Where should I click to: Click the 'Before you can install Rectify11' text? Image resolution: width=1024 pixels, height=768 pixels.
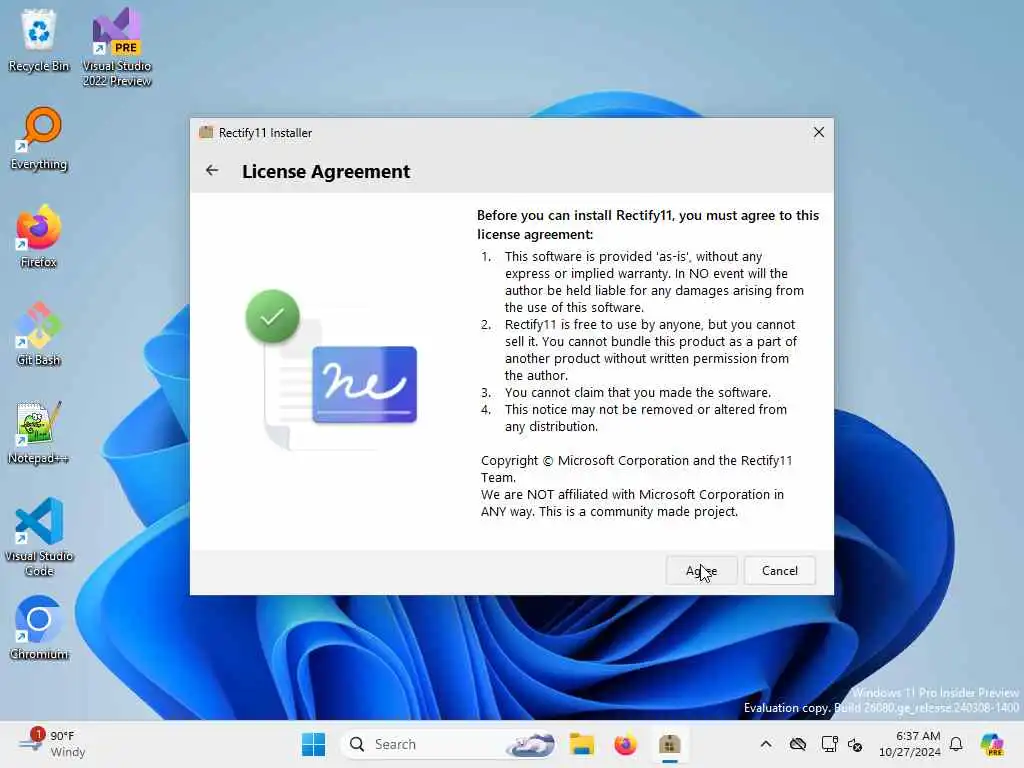(x=648, y=225)
